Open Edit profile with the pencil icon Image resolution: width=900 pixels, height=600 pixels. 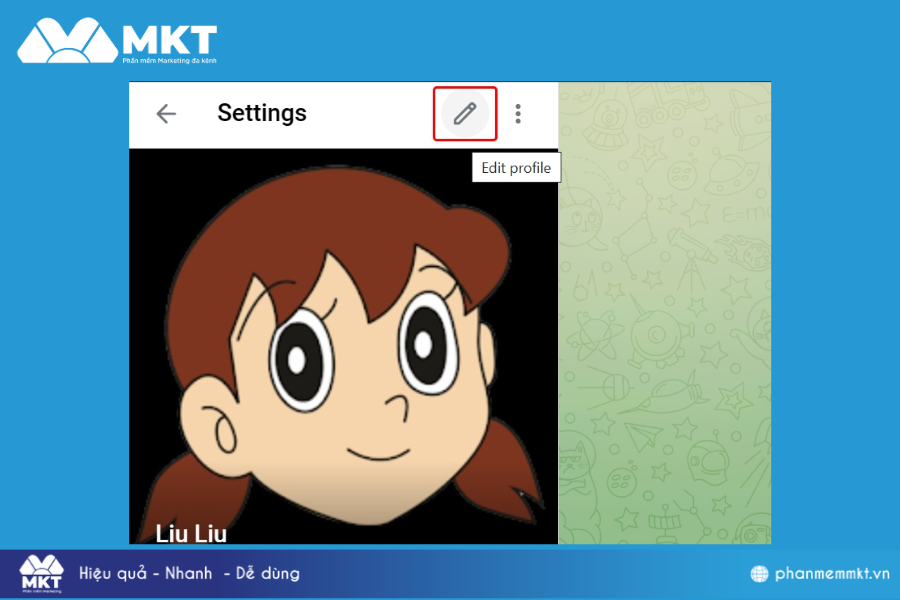(465, 114)
